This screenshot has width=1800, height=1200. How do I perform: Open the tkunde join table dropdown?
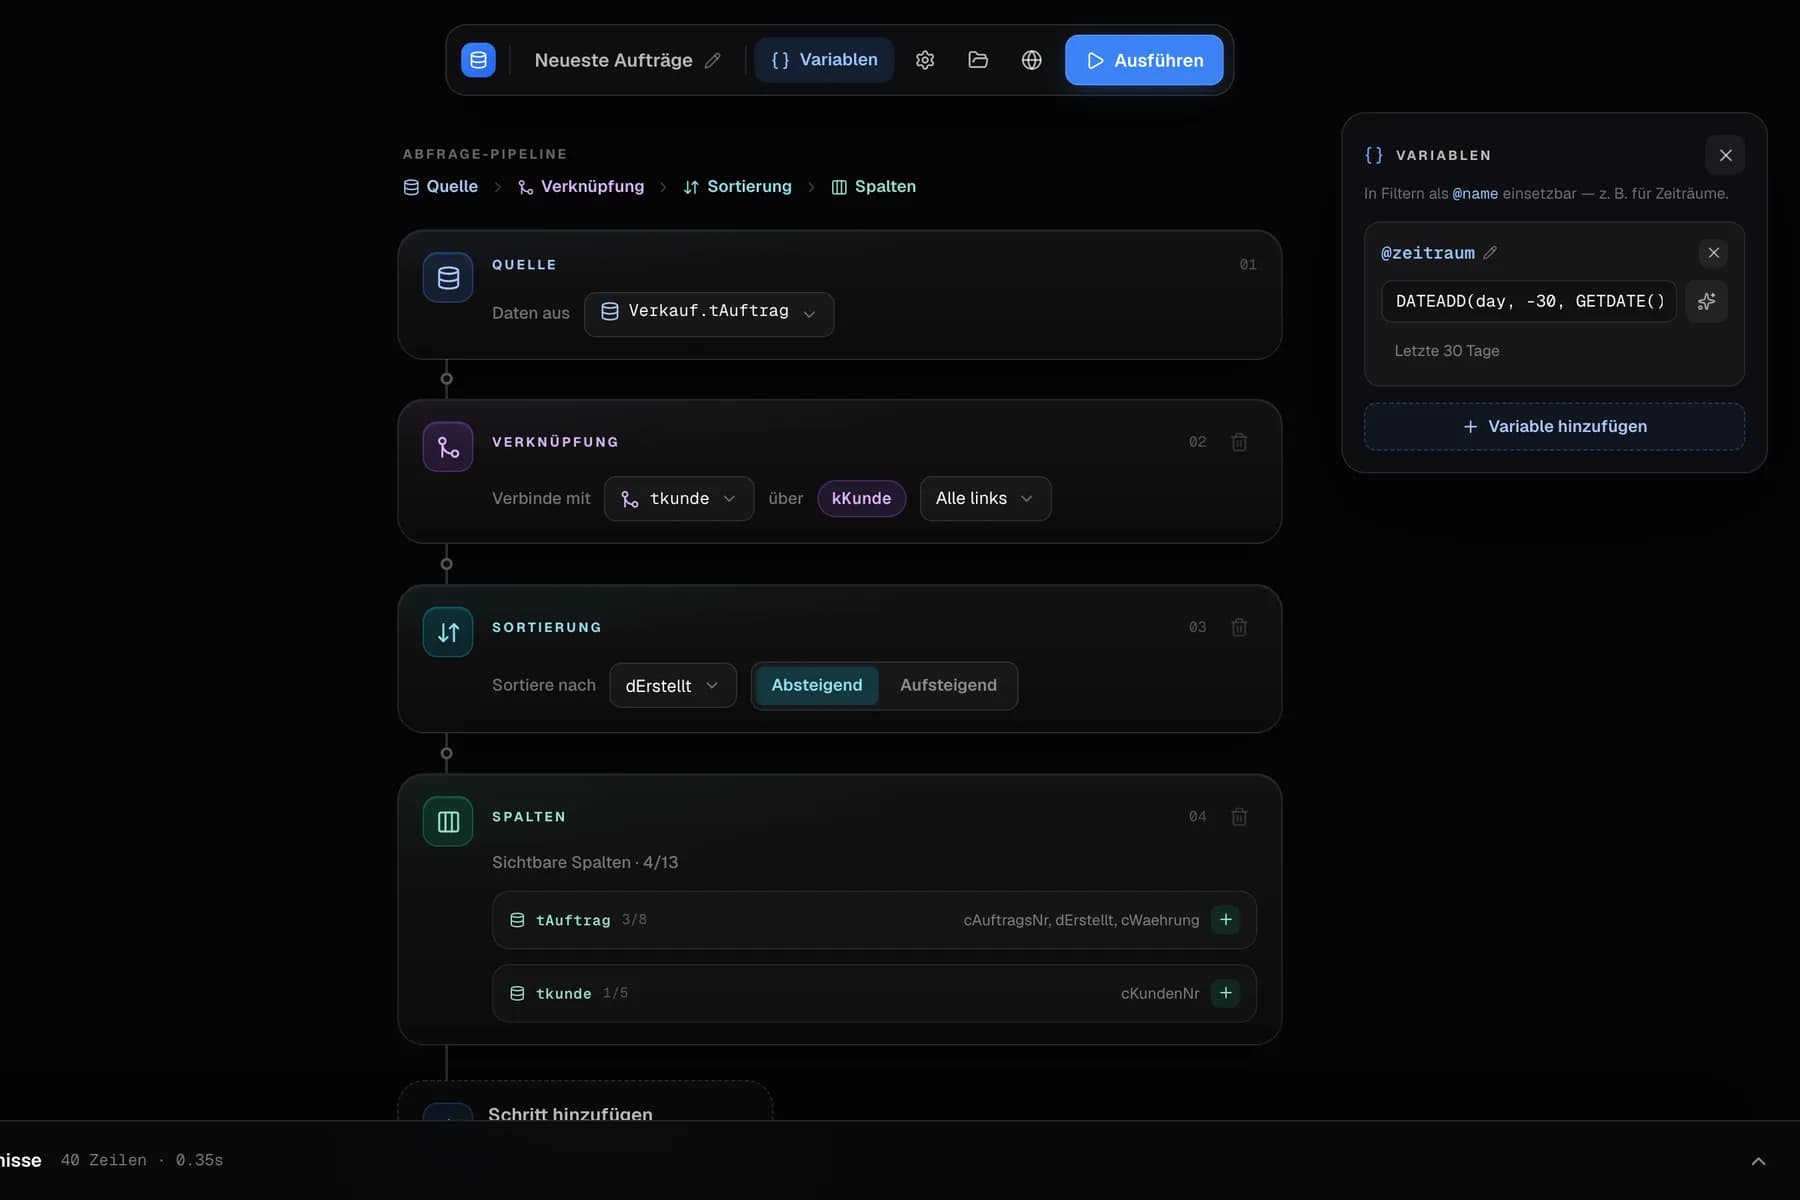click(679, 498)
